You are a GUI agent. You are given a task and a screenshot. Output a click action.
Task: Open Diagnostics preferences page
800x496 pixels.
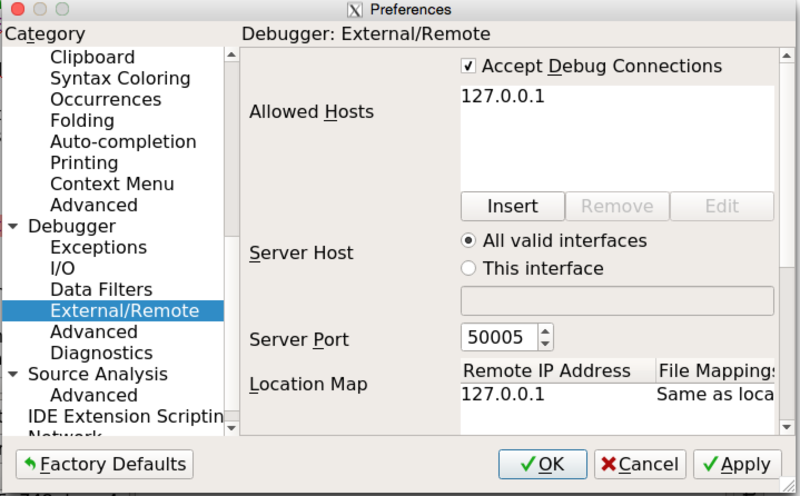[x=101, y=353]
